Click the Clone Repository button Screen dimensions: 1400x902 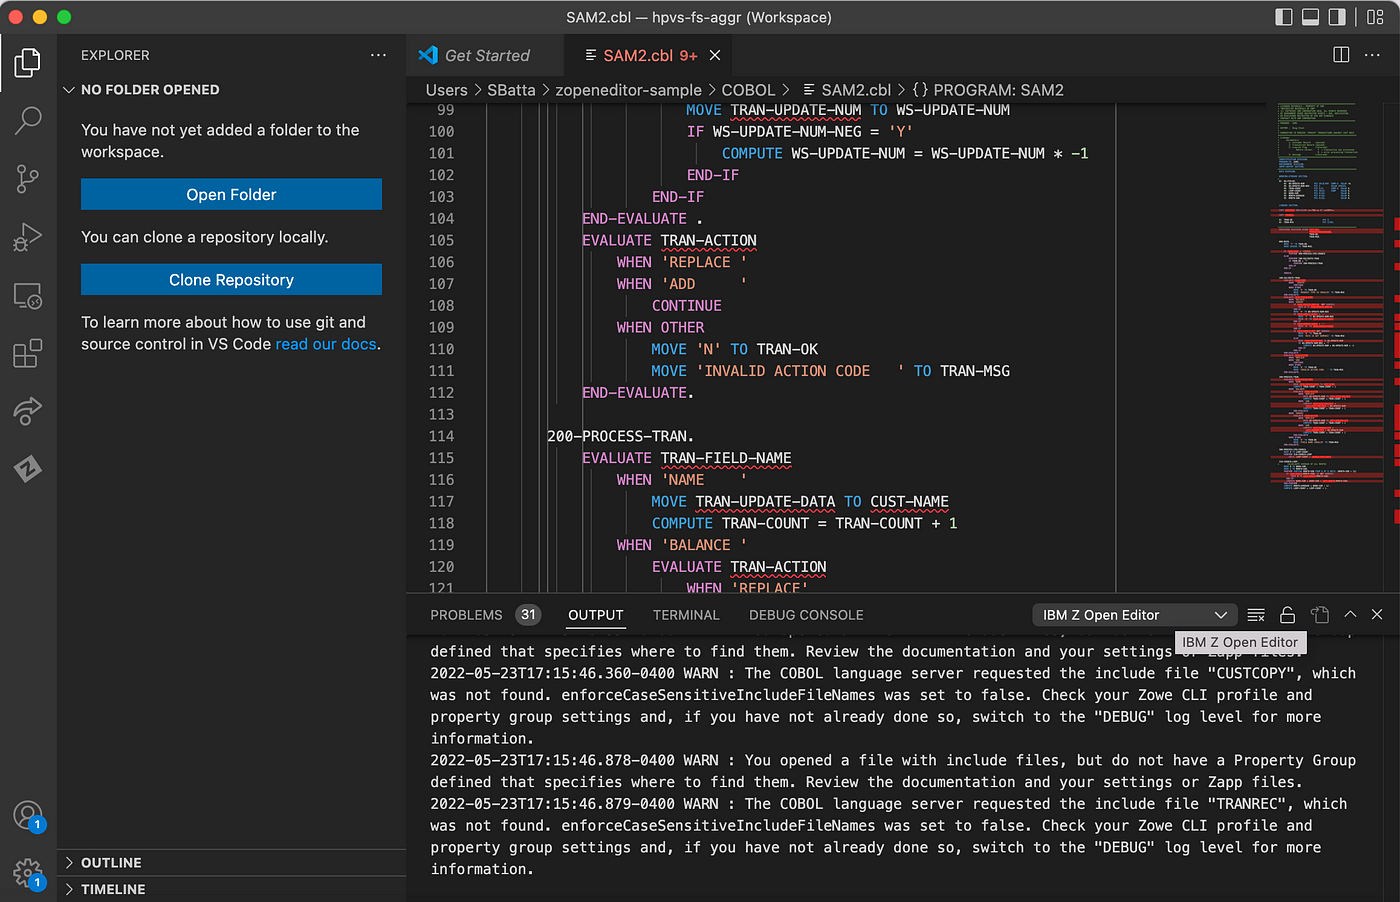coord(231,280)
